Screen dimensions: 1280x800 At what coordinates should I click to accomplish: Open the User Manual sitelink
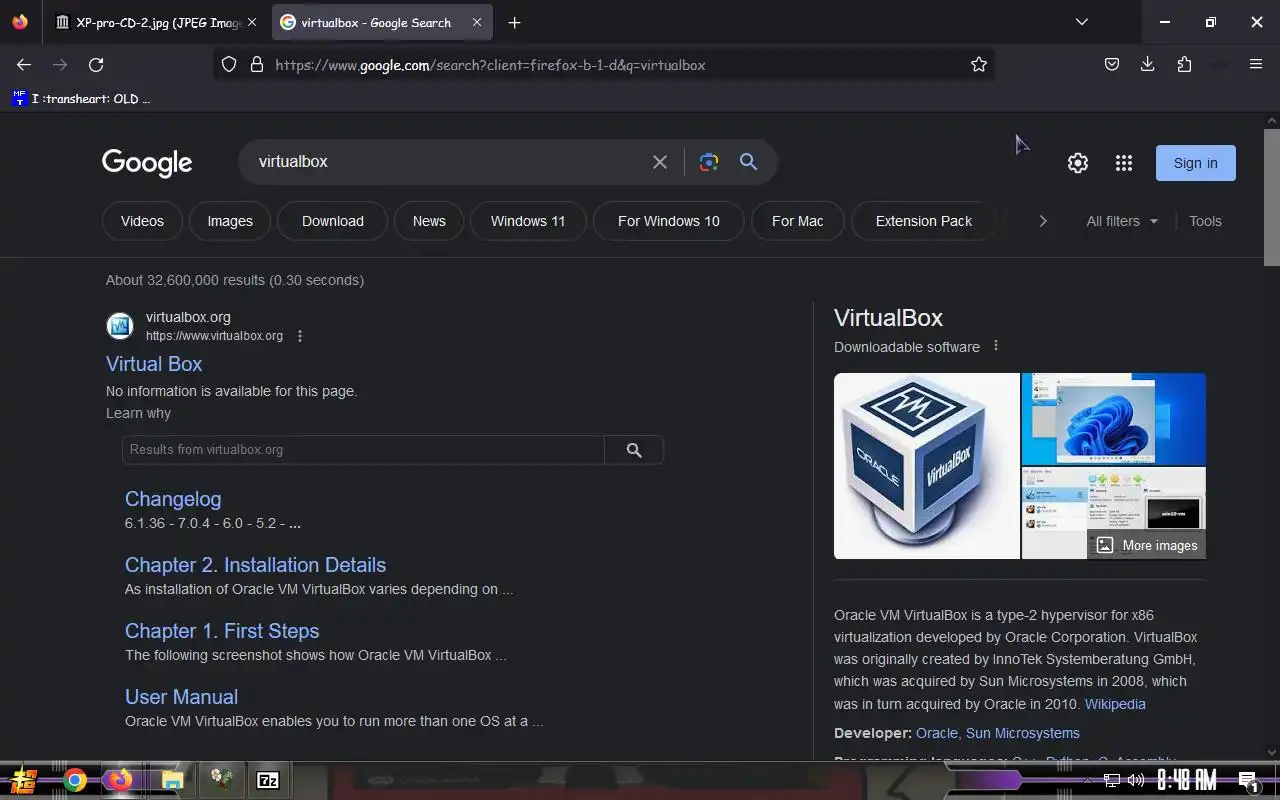click(181, 697)
